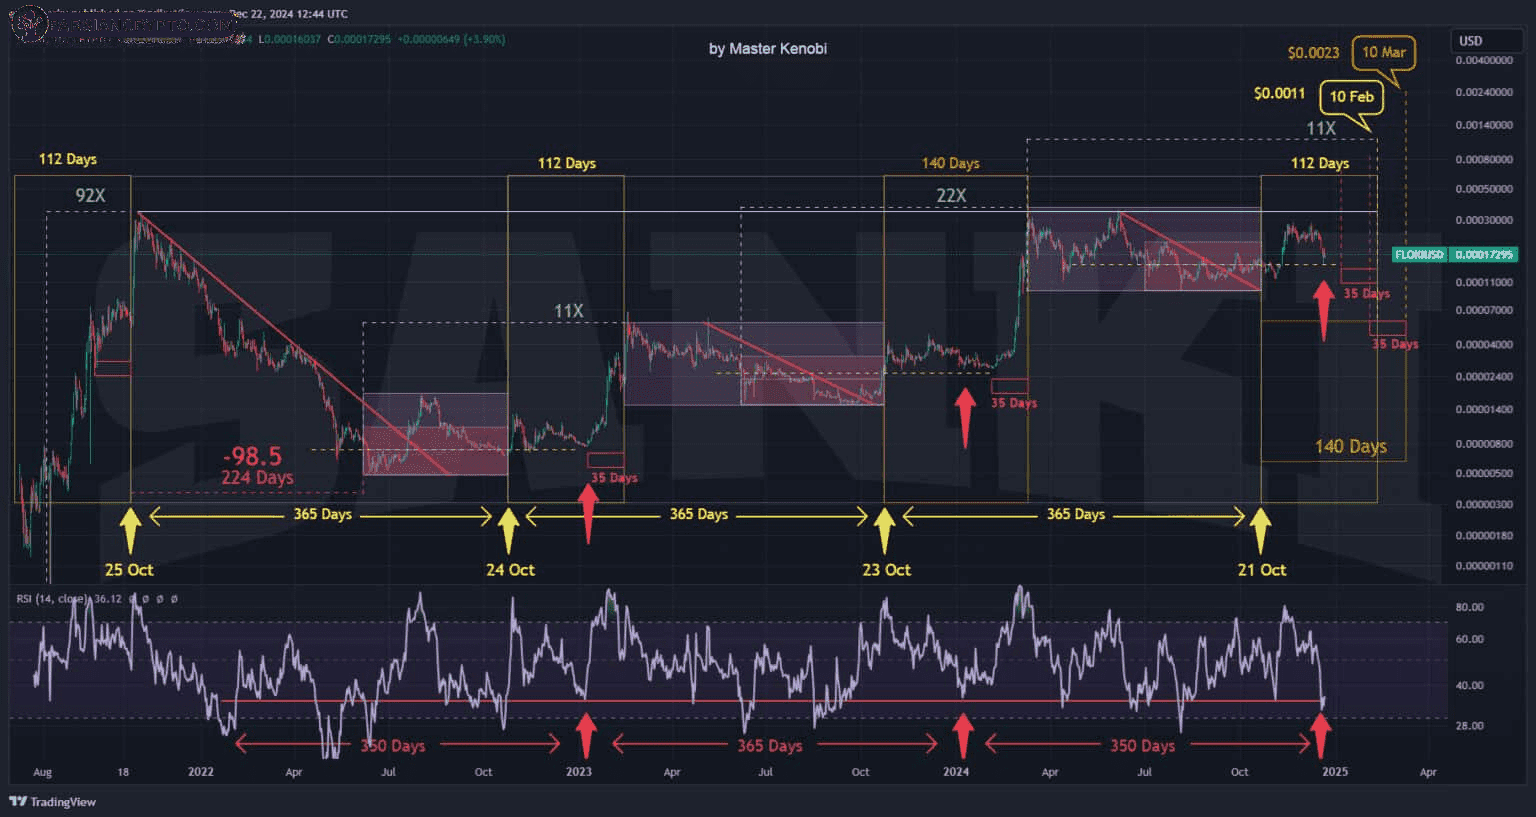Viewport: 1536px width, 817px height.
Task: Click the current price label 0.00017295
Action: point(1484,255)
